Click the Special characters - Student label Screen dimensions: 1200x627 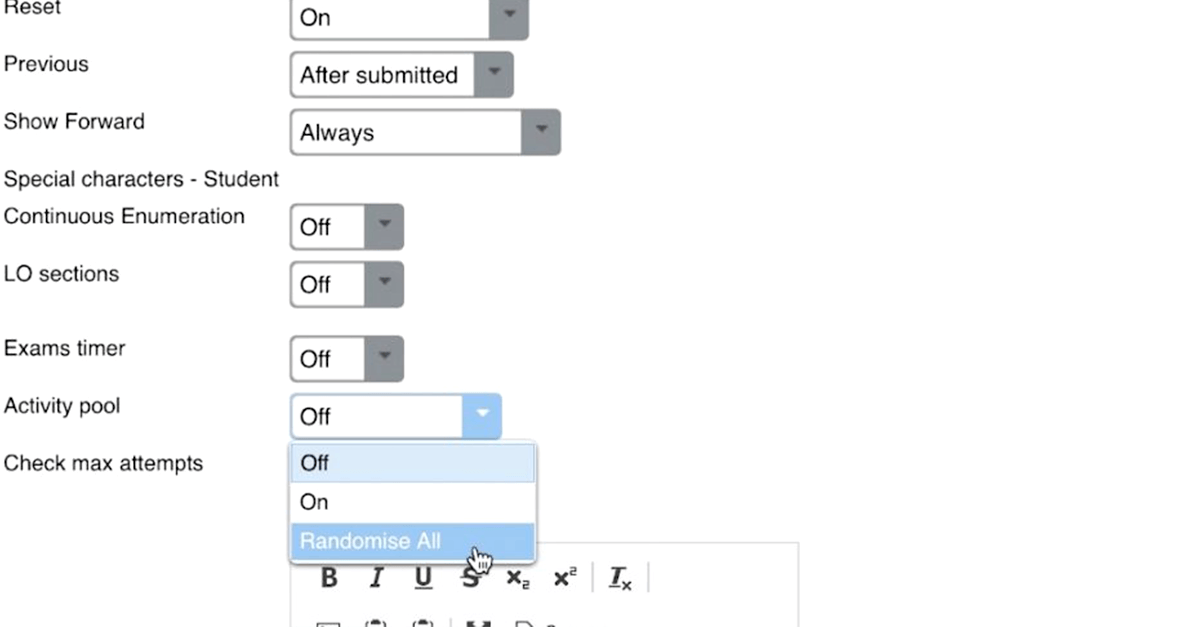point(141,180)
